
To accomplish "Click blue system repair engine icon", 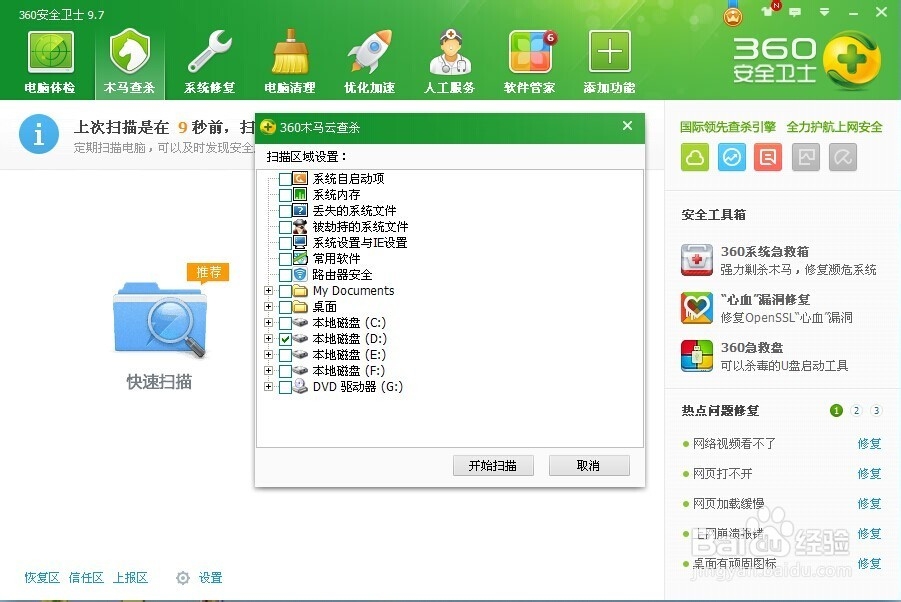I will tap(731, 157).
